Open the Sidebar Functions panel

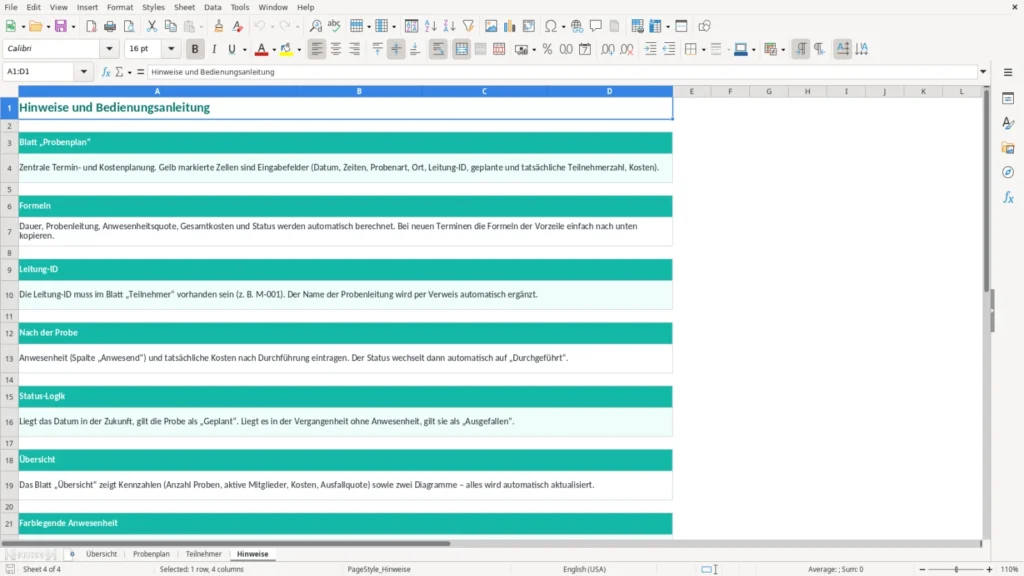(1008, 197)
